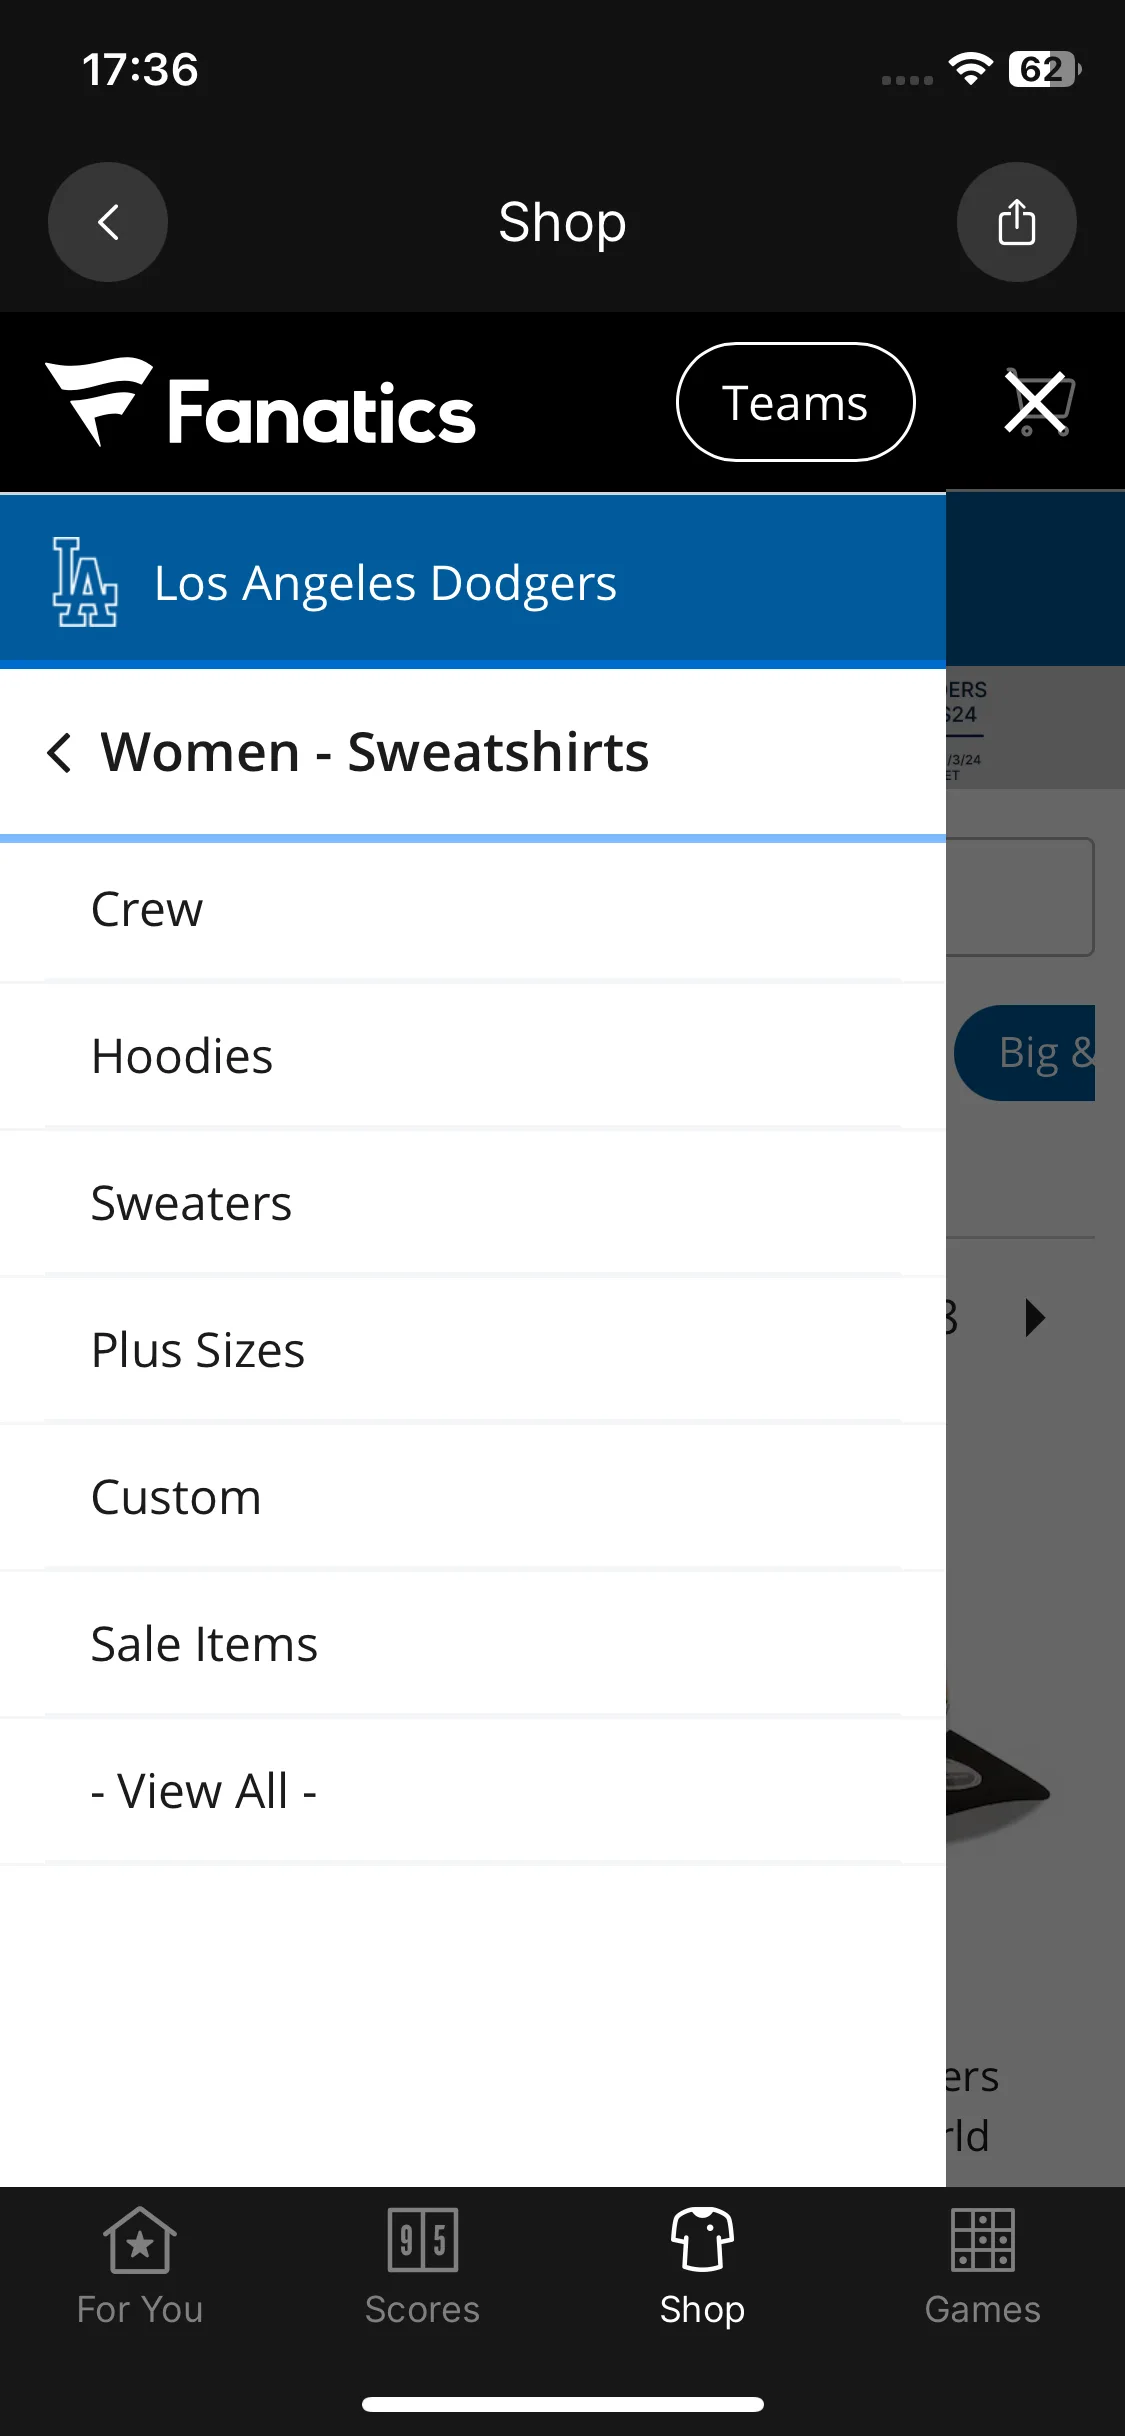Click the next page arrow
Screen dimensions: 1125x2436
coord(1035,1317)
